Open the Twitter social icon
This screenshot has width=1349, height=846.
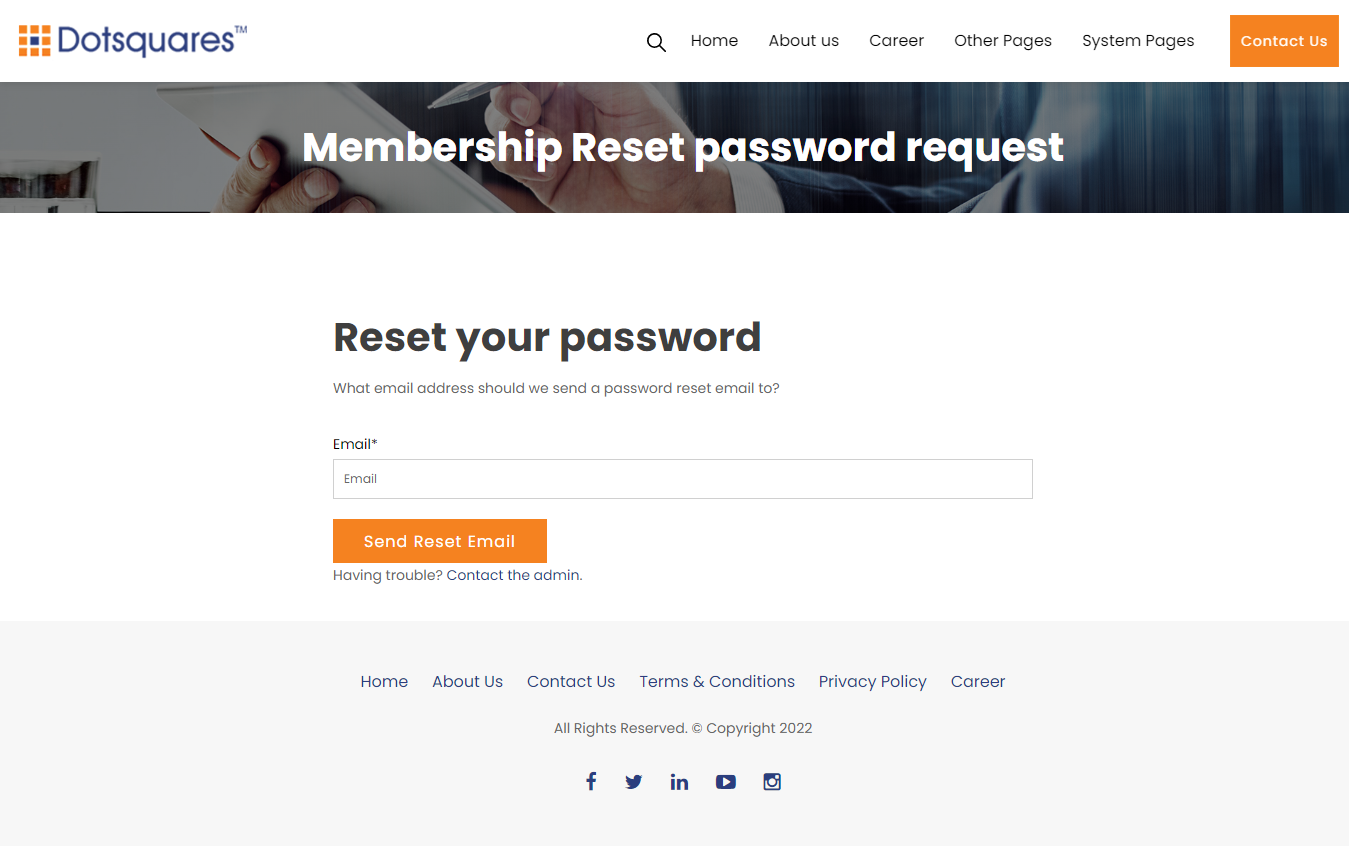[x=634, y=782]
